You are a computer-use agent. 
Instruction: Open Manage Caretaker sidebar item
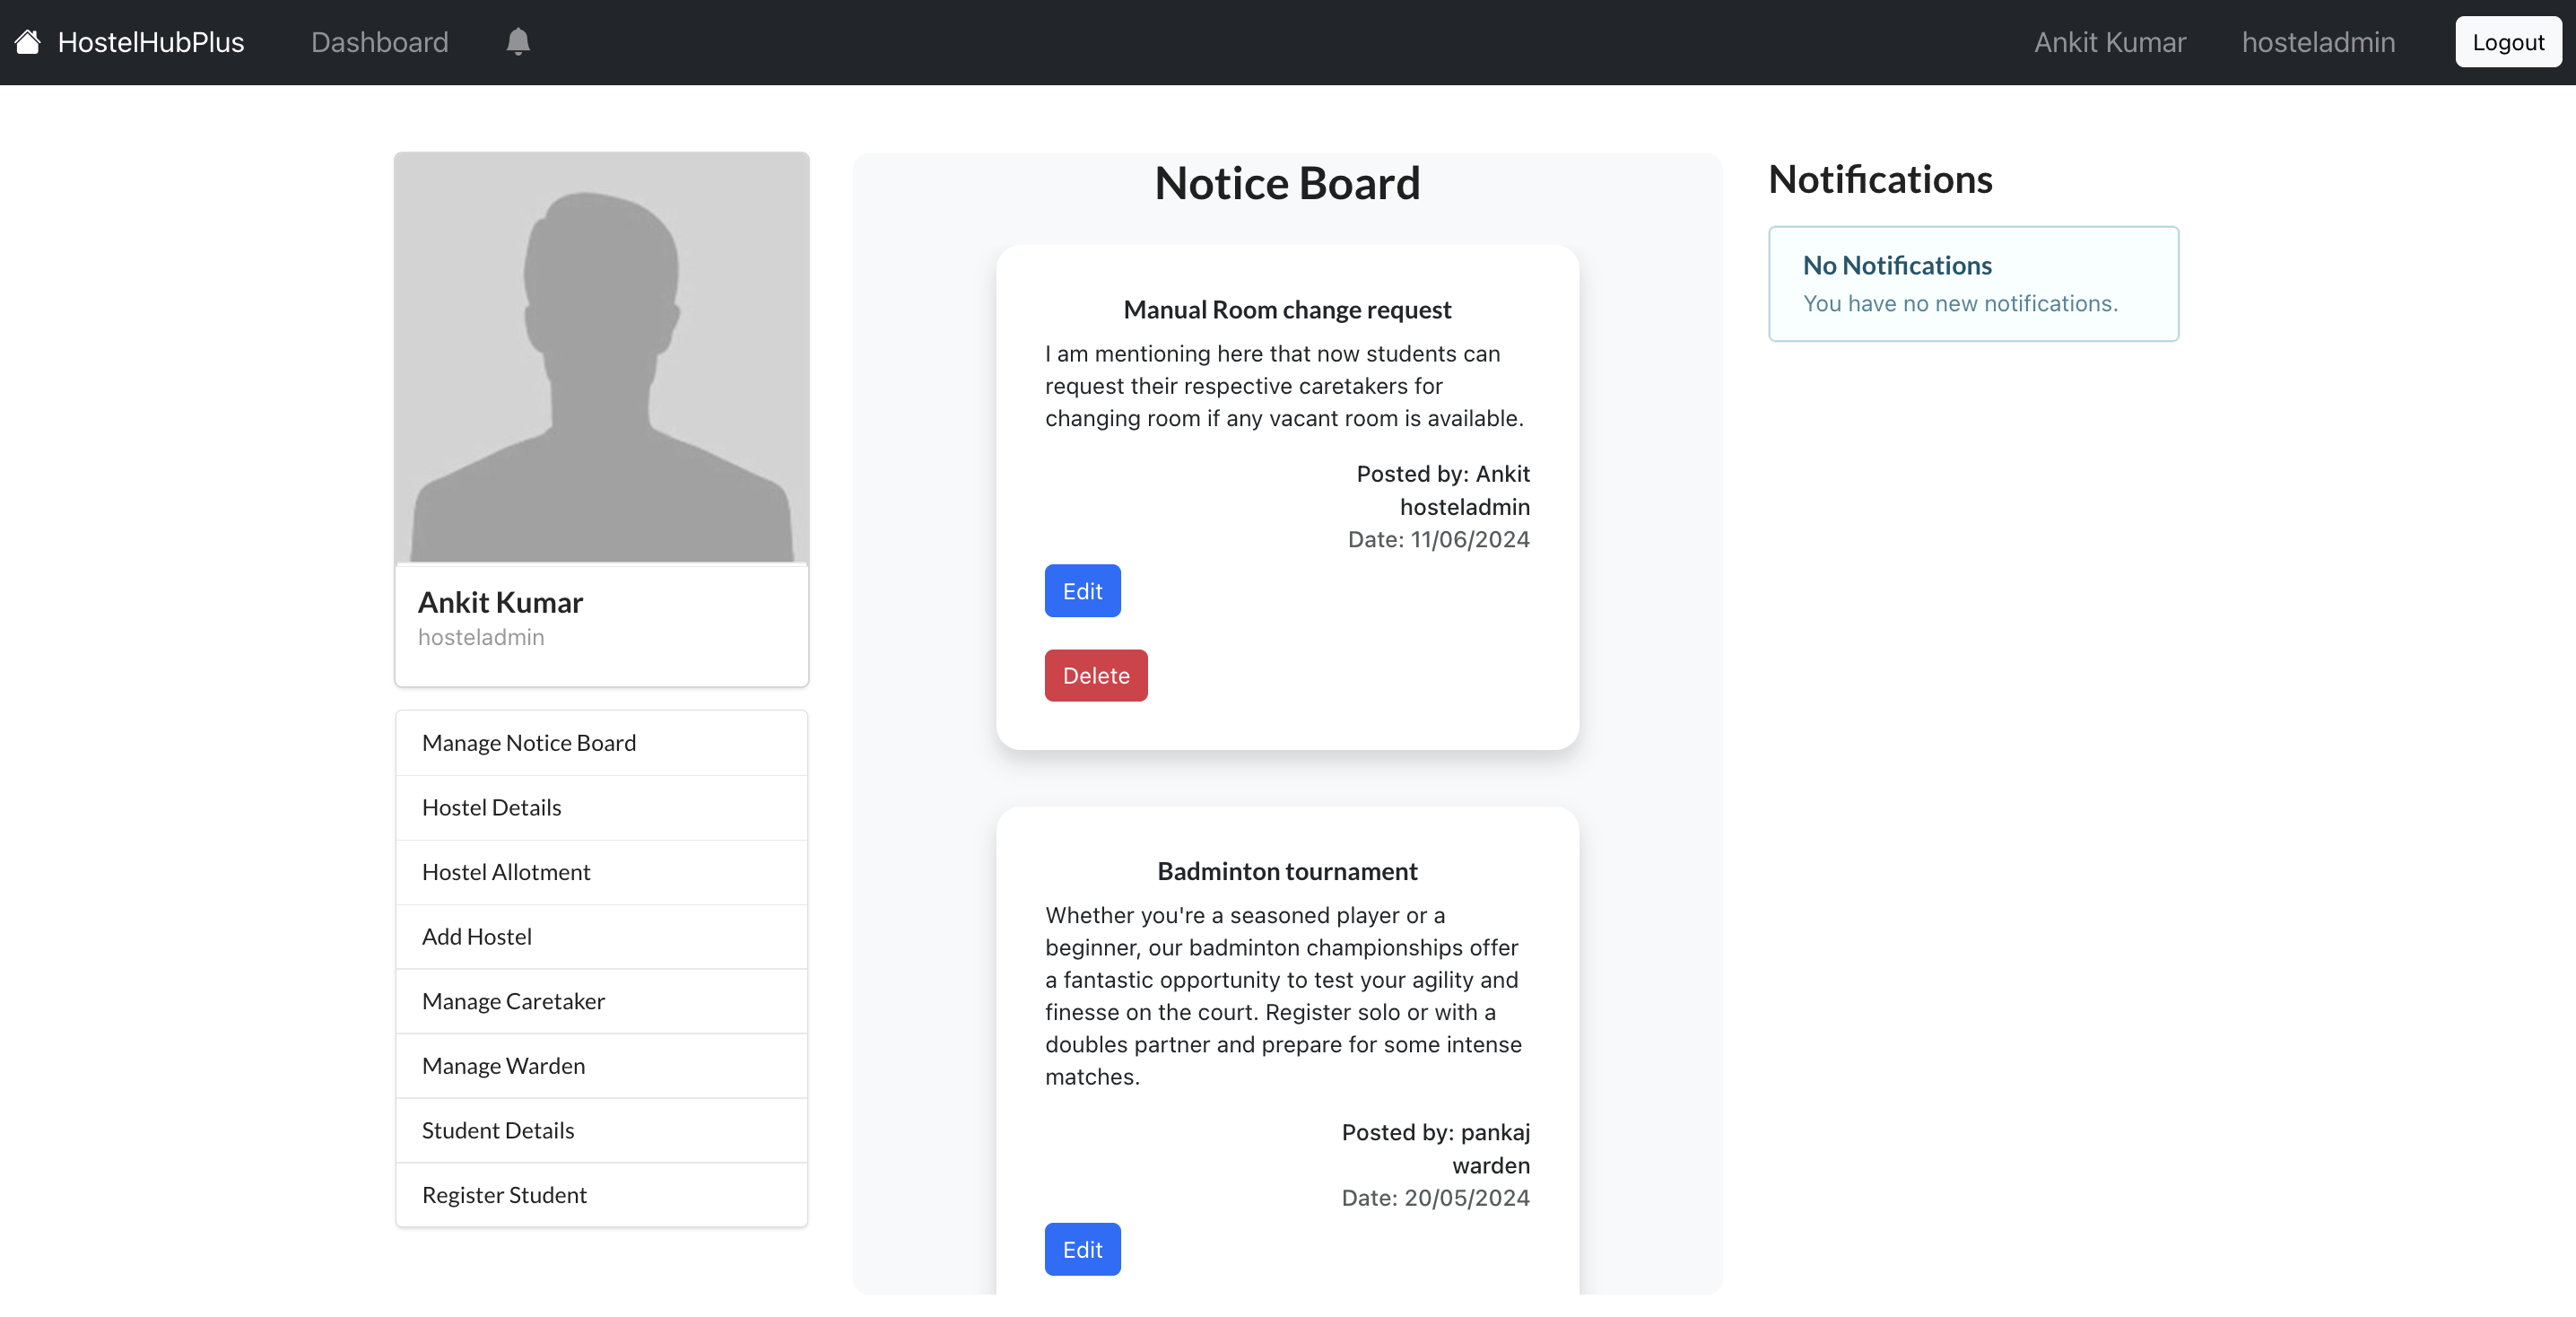point(513,1000)
